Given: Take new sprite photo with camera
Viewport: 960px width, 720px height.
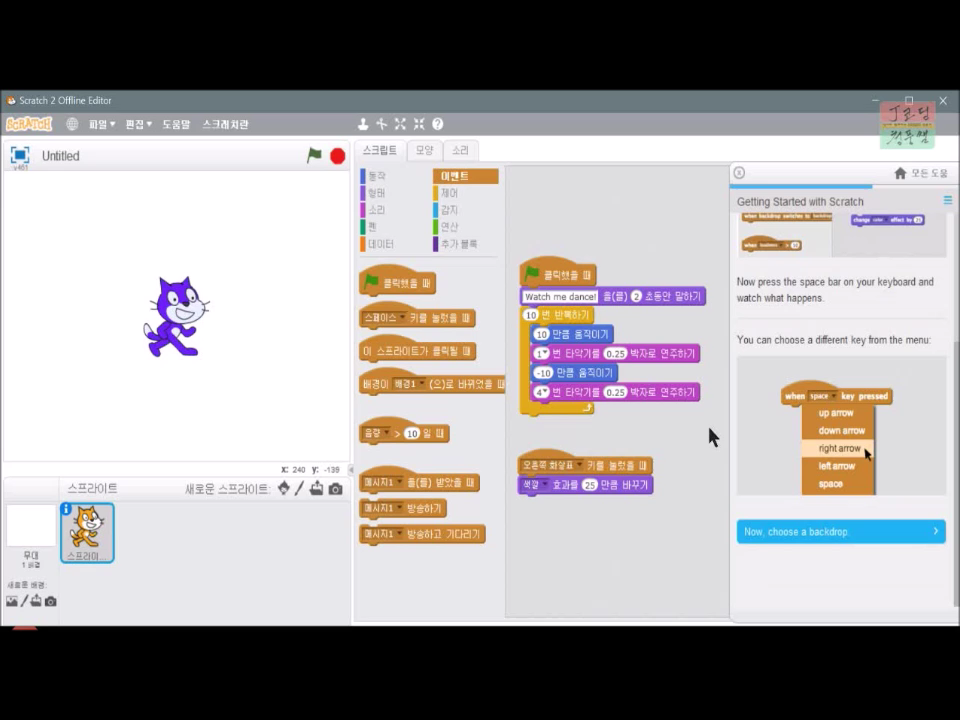Looking at the screenshot, I should pos(336,489).
